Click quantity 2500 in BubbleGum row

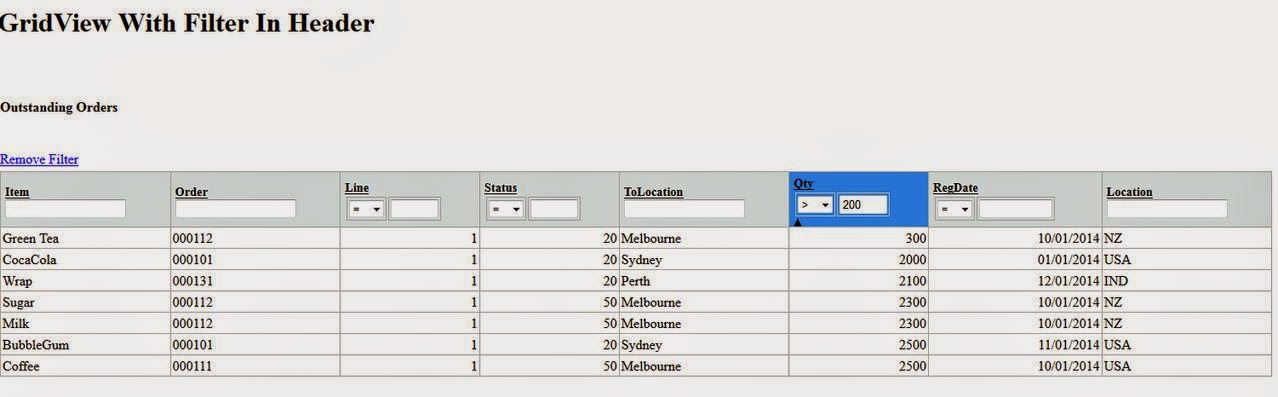[x=912, y=345]
